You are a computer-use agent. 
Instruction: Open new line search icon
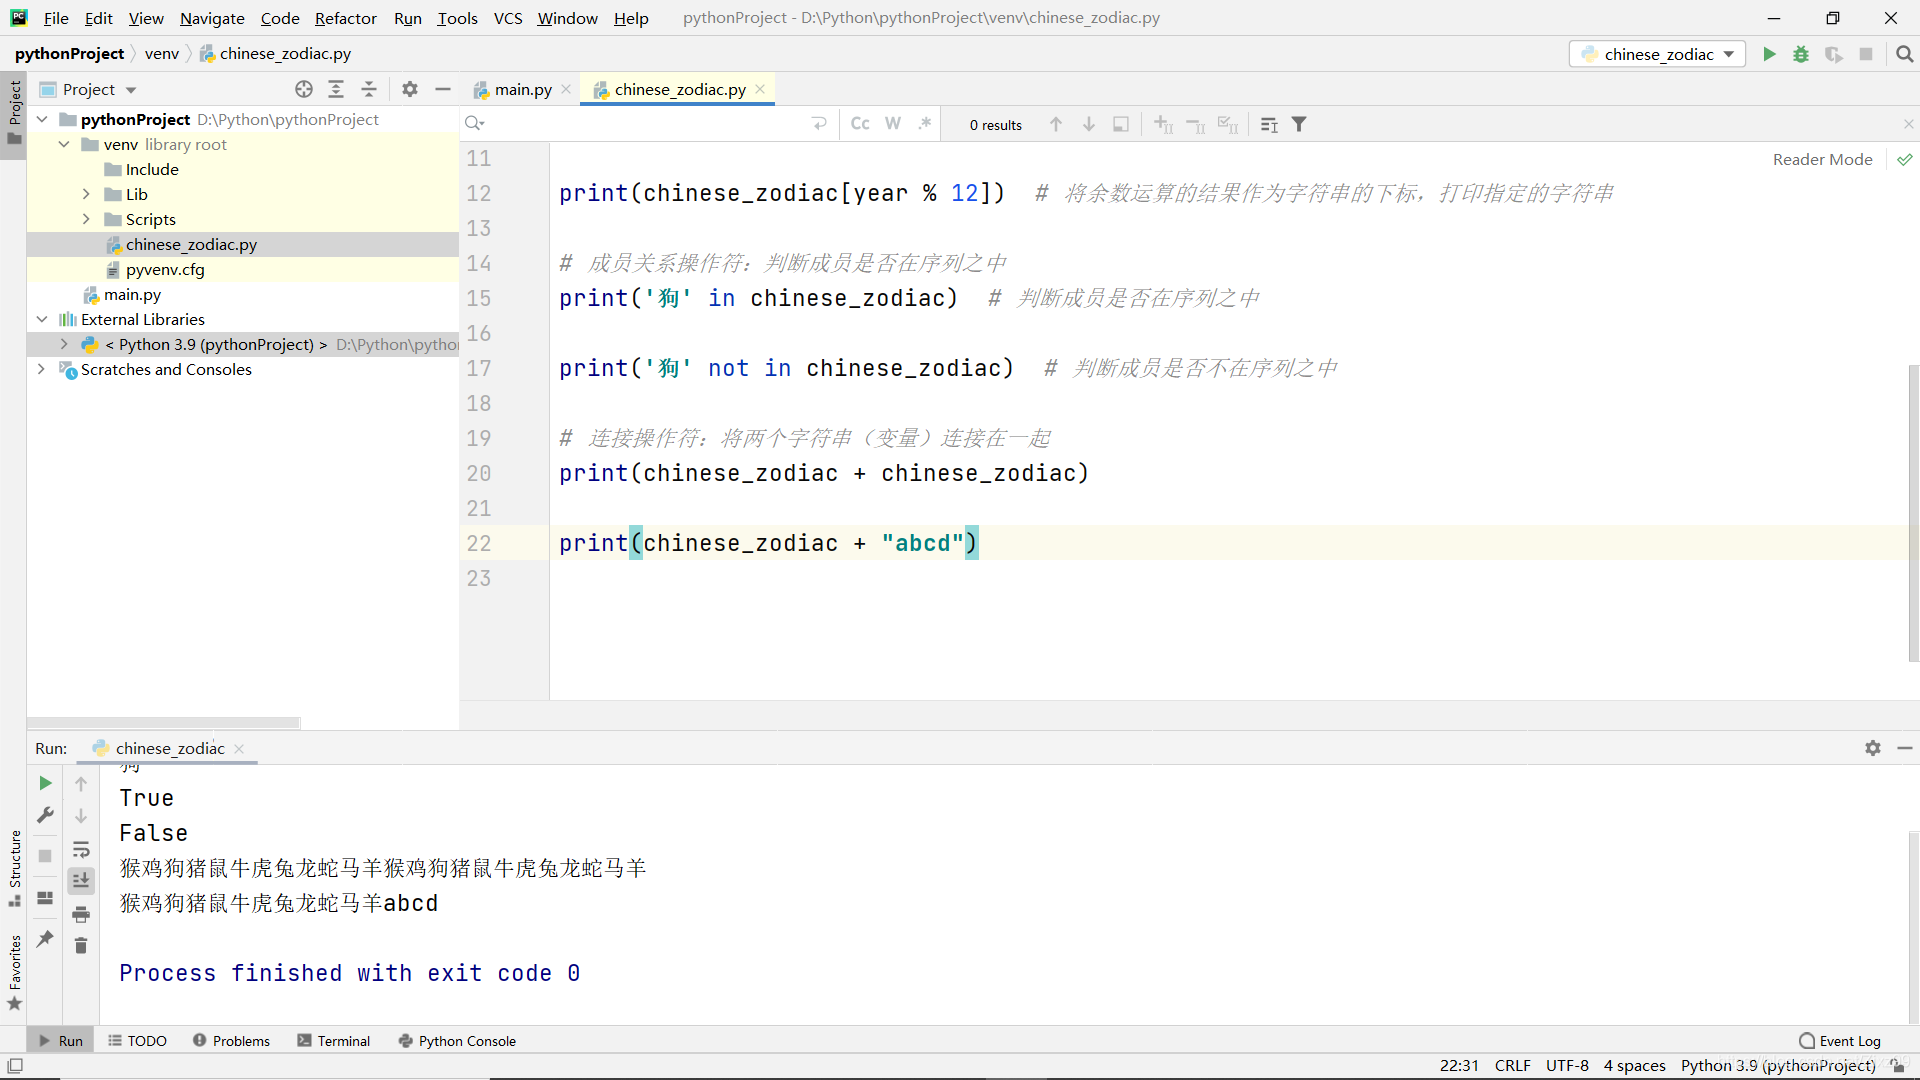(819, 123)
